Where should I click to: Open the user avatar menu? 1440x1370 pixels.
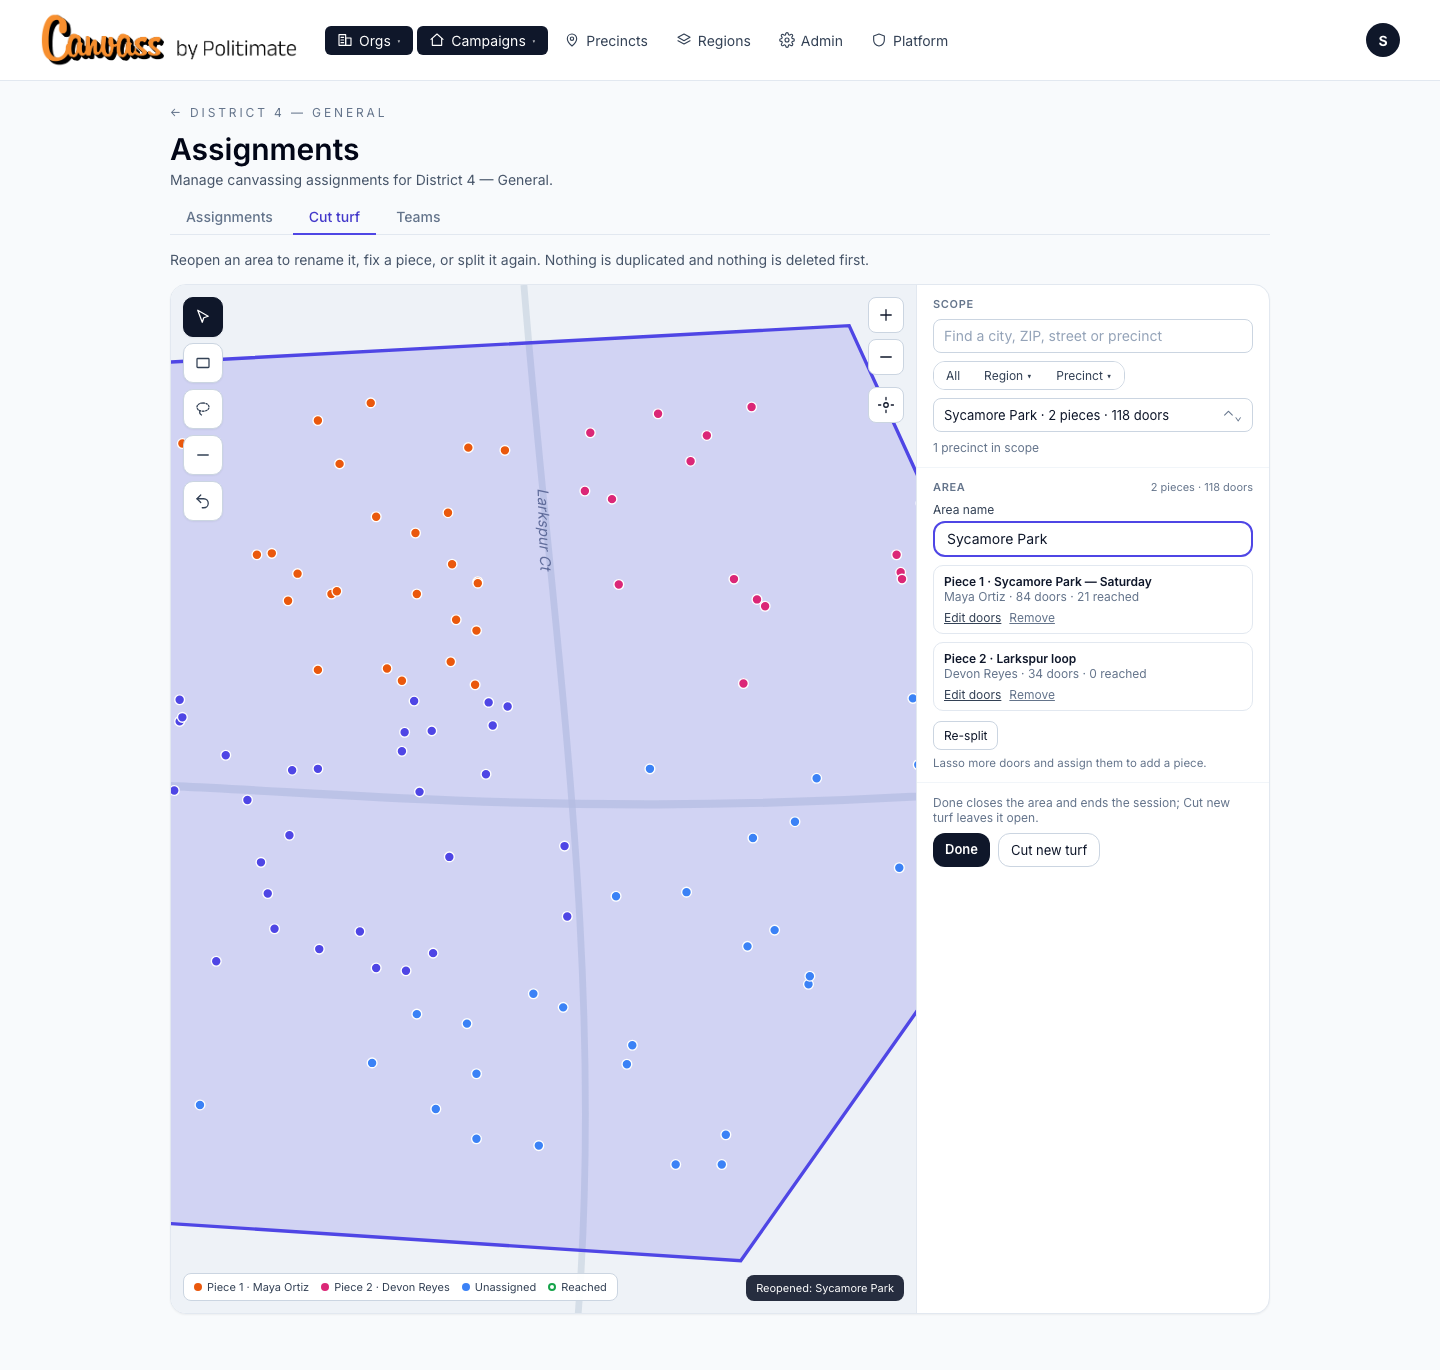pyautogui.click(x=1383, y=40)
